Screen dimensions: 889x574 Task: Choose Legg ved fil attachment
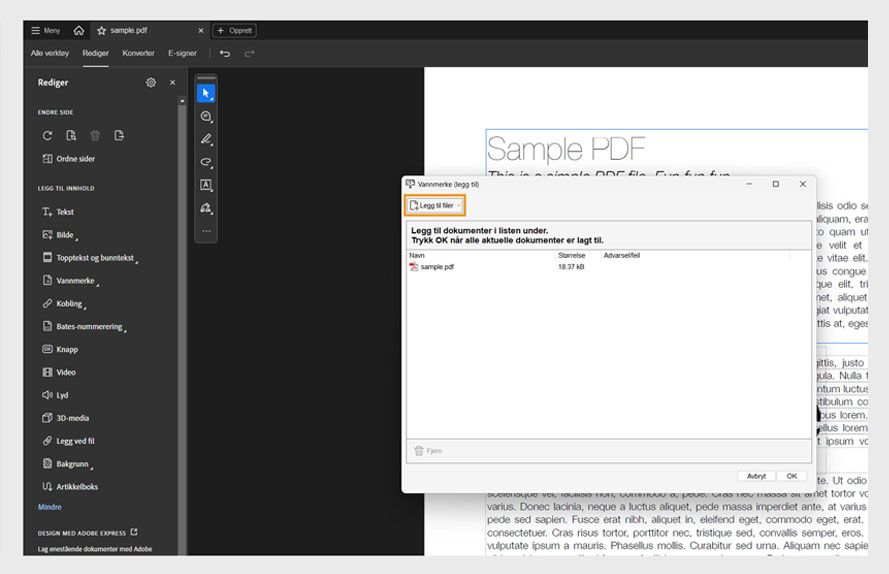[x=69, y=441]
